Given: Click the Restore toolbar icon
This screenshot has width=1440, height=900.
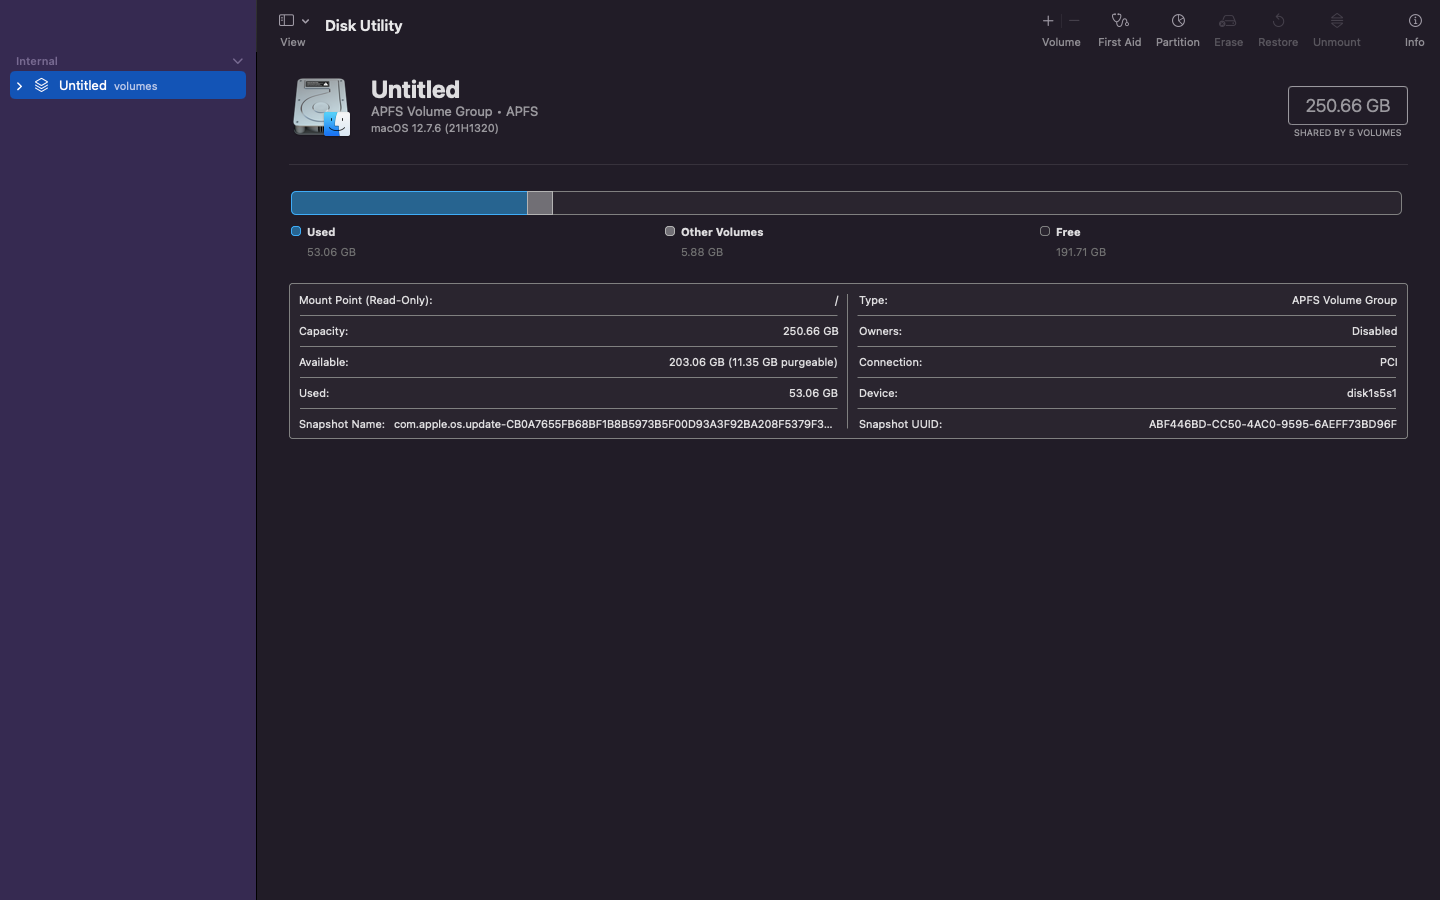Looking at the screenshot, I should 1277,21.
